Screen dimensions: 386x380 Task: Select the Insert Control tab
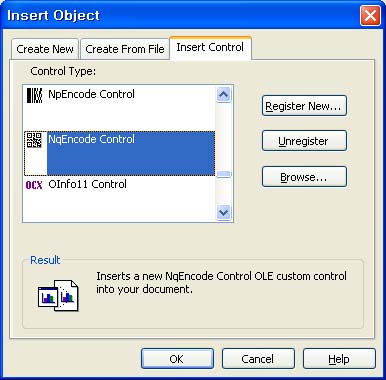(x=210, y=48)
